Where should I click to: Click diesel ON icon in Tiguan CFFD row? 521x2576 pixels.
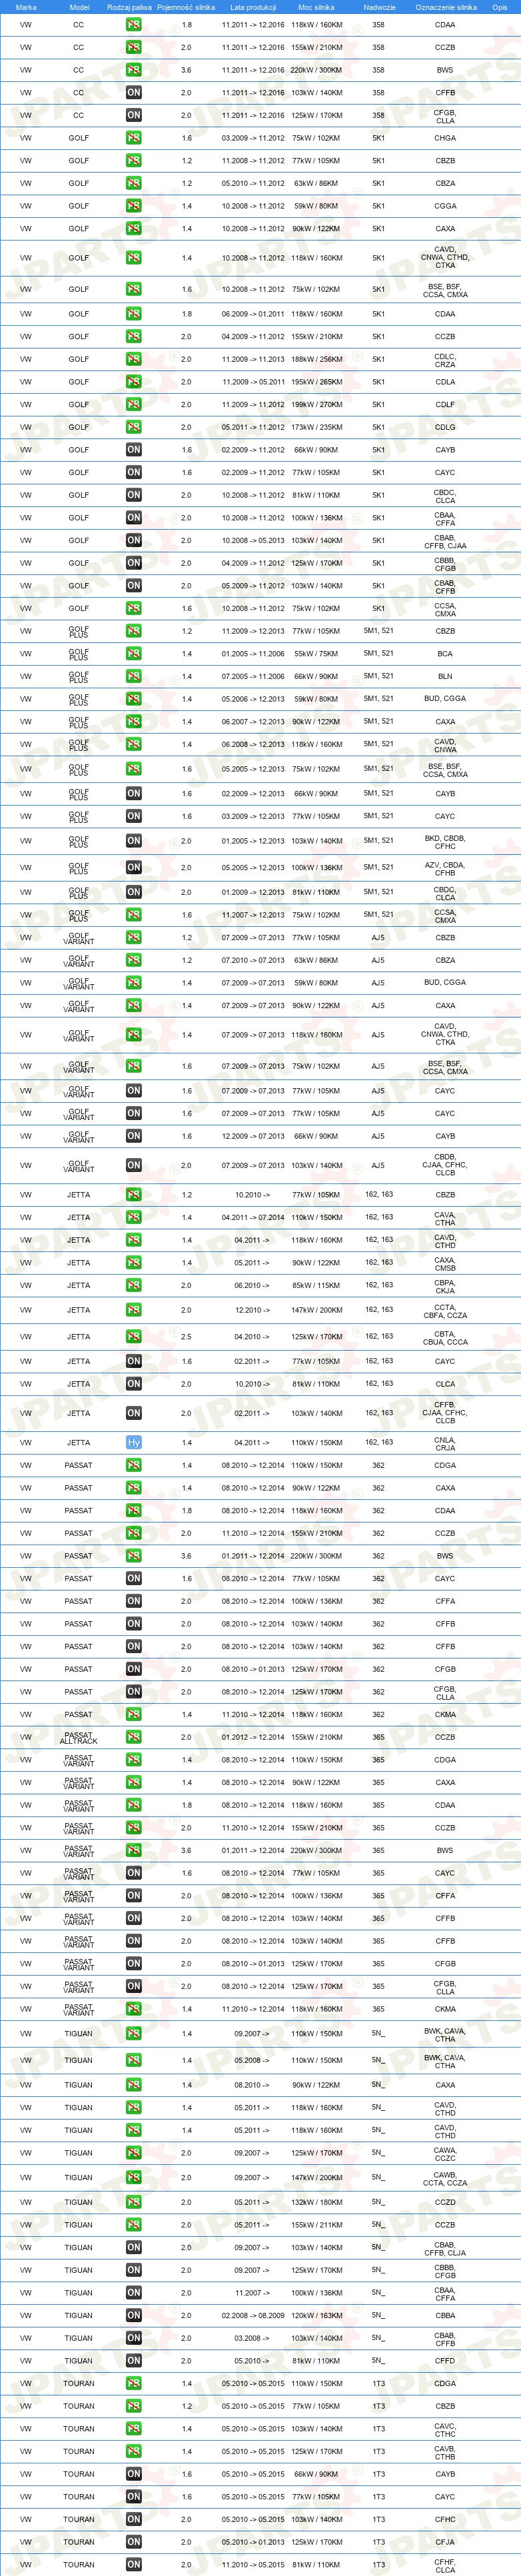click(134, 2360)
